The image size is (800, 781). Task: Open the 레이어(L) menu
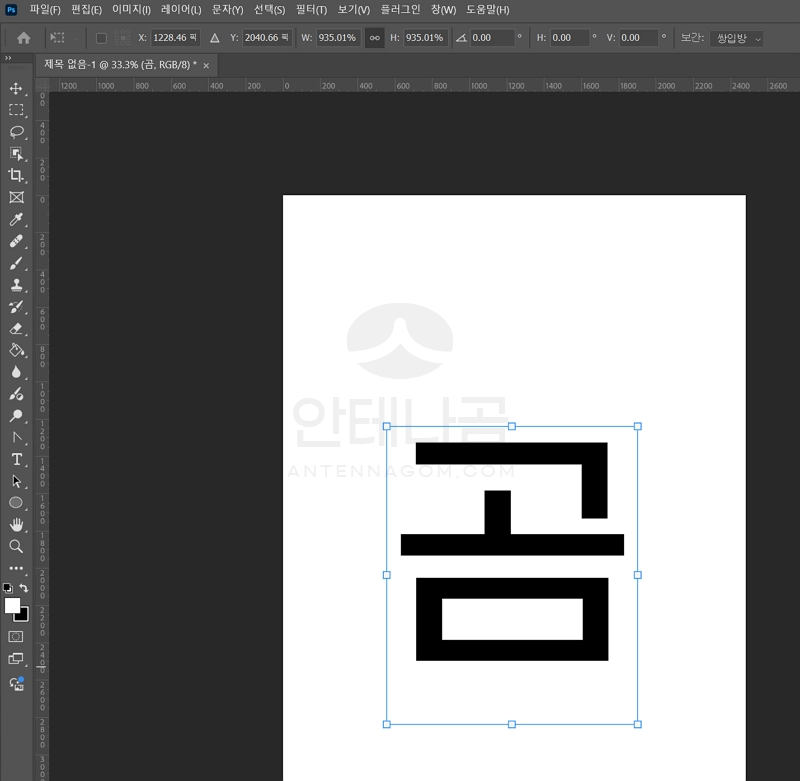[x=181, y=10]
